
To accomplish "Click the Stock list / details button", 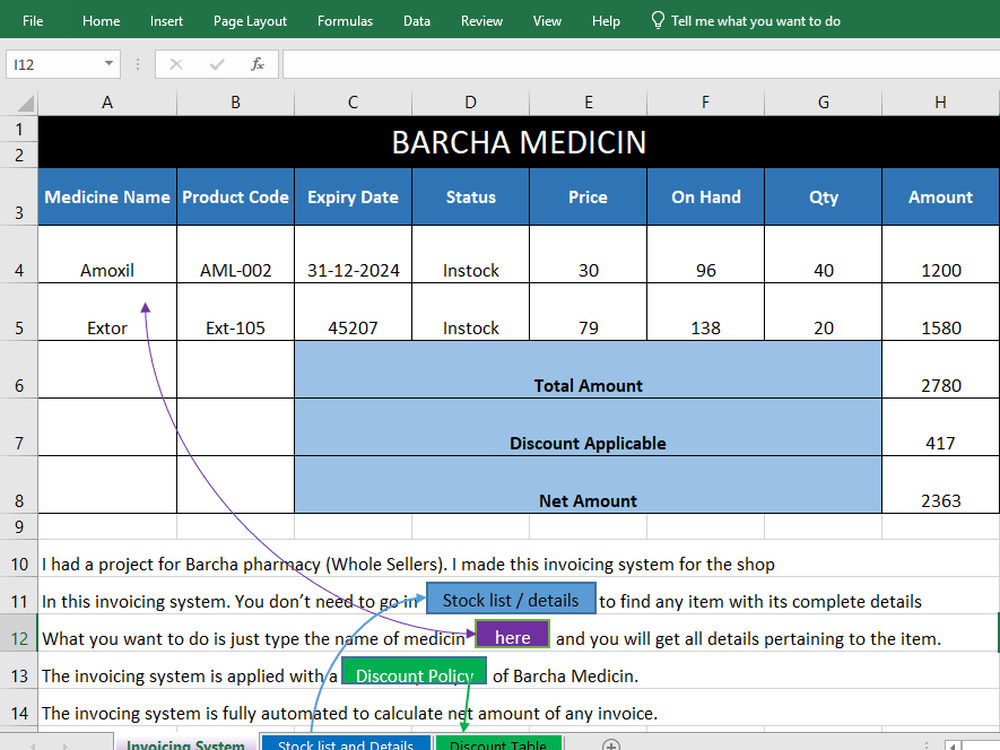I will coord(511,599).
